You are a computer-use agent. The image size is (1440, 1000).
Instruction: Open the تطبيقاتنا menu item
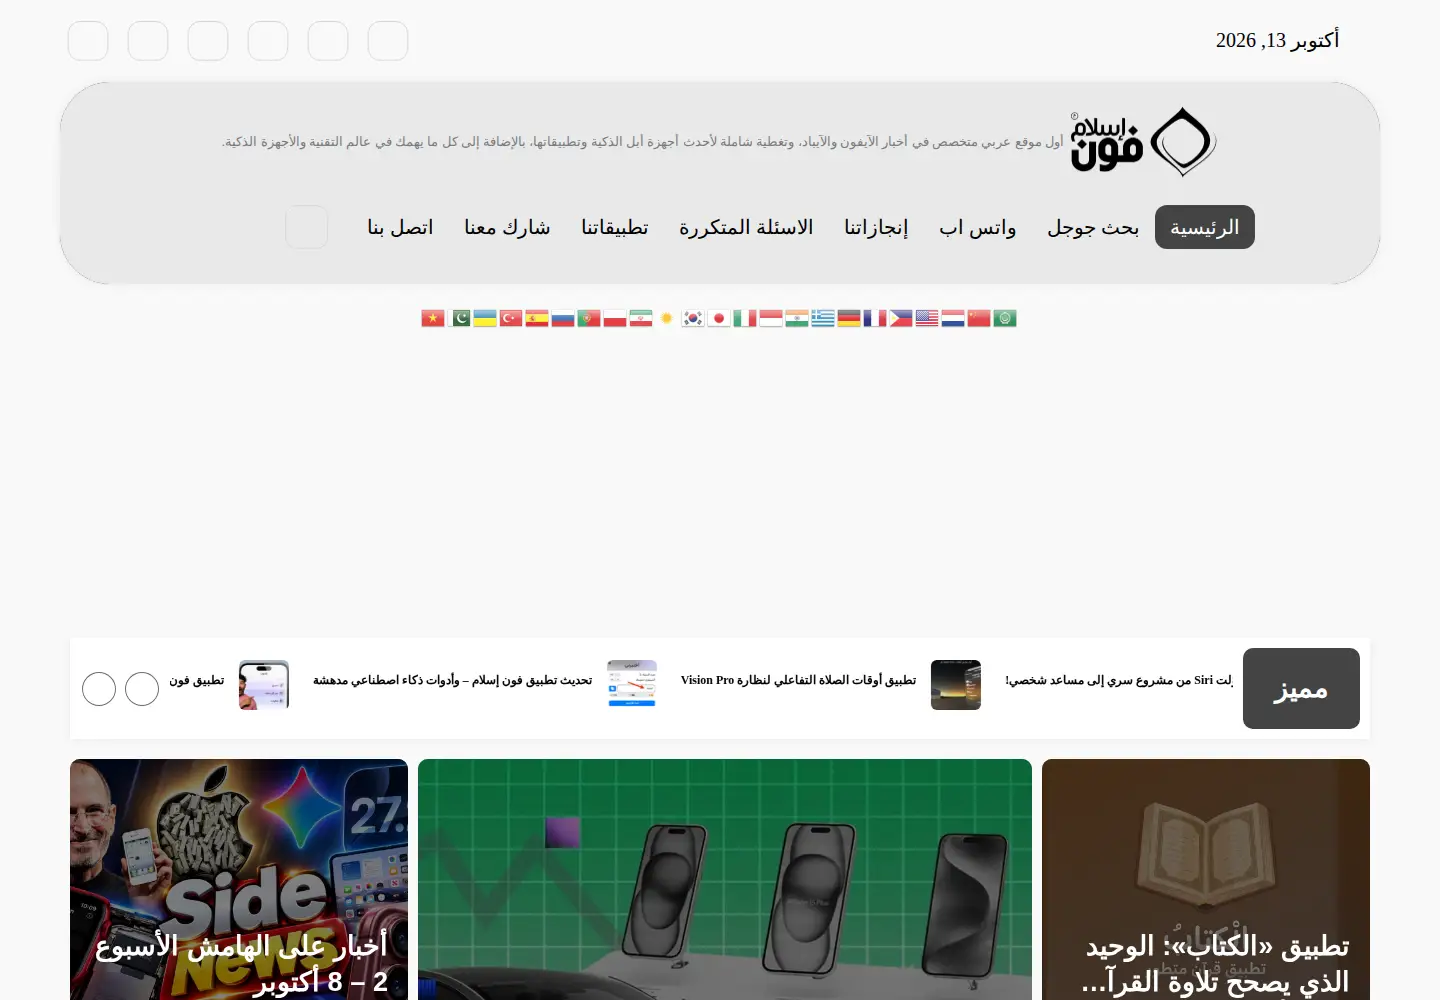point(615,227)
